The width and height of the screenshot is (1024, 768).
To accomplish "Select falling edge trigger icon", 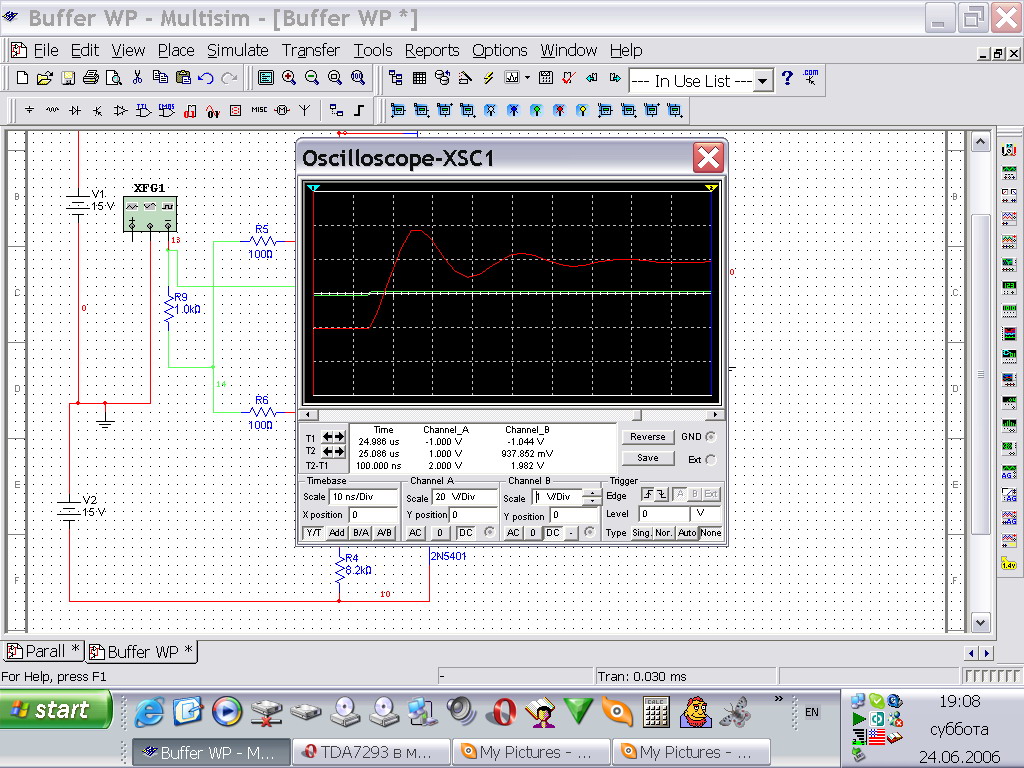I will pyautogui.click(x=661, y=494).
